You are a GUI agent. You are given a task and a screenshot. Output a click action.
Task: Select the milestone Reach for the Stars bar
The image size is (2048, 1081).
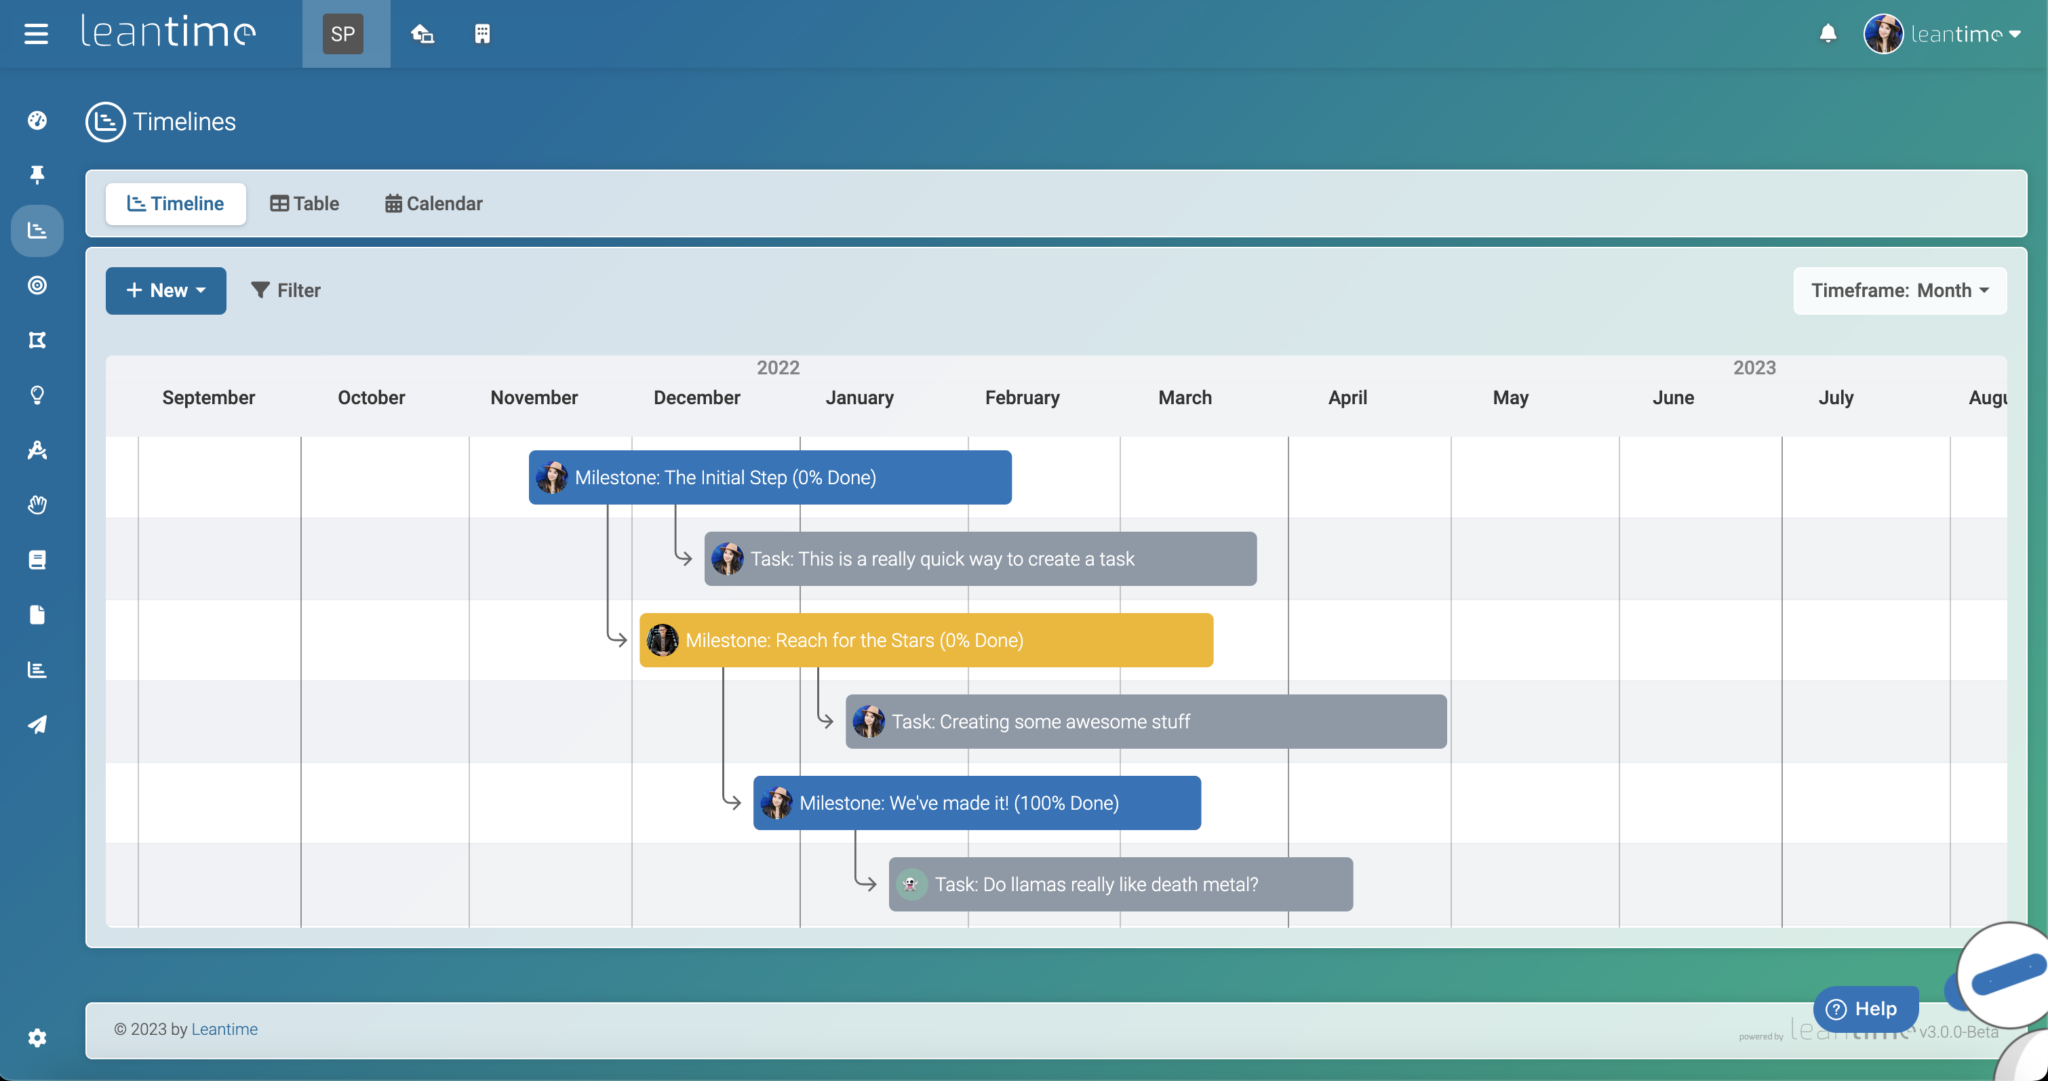coord(925,640)
